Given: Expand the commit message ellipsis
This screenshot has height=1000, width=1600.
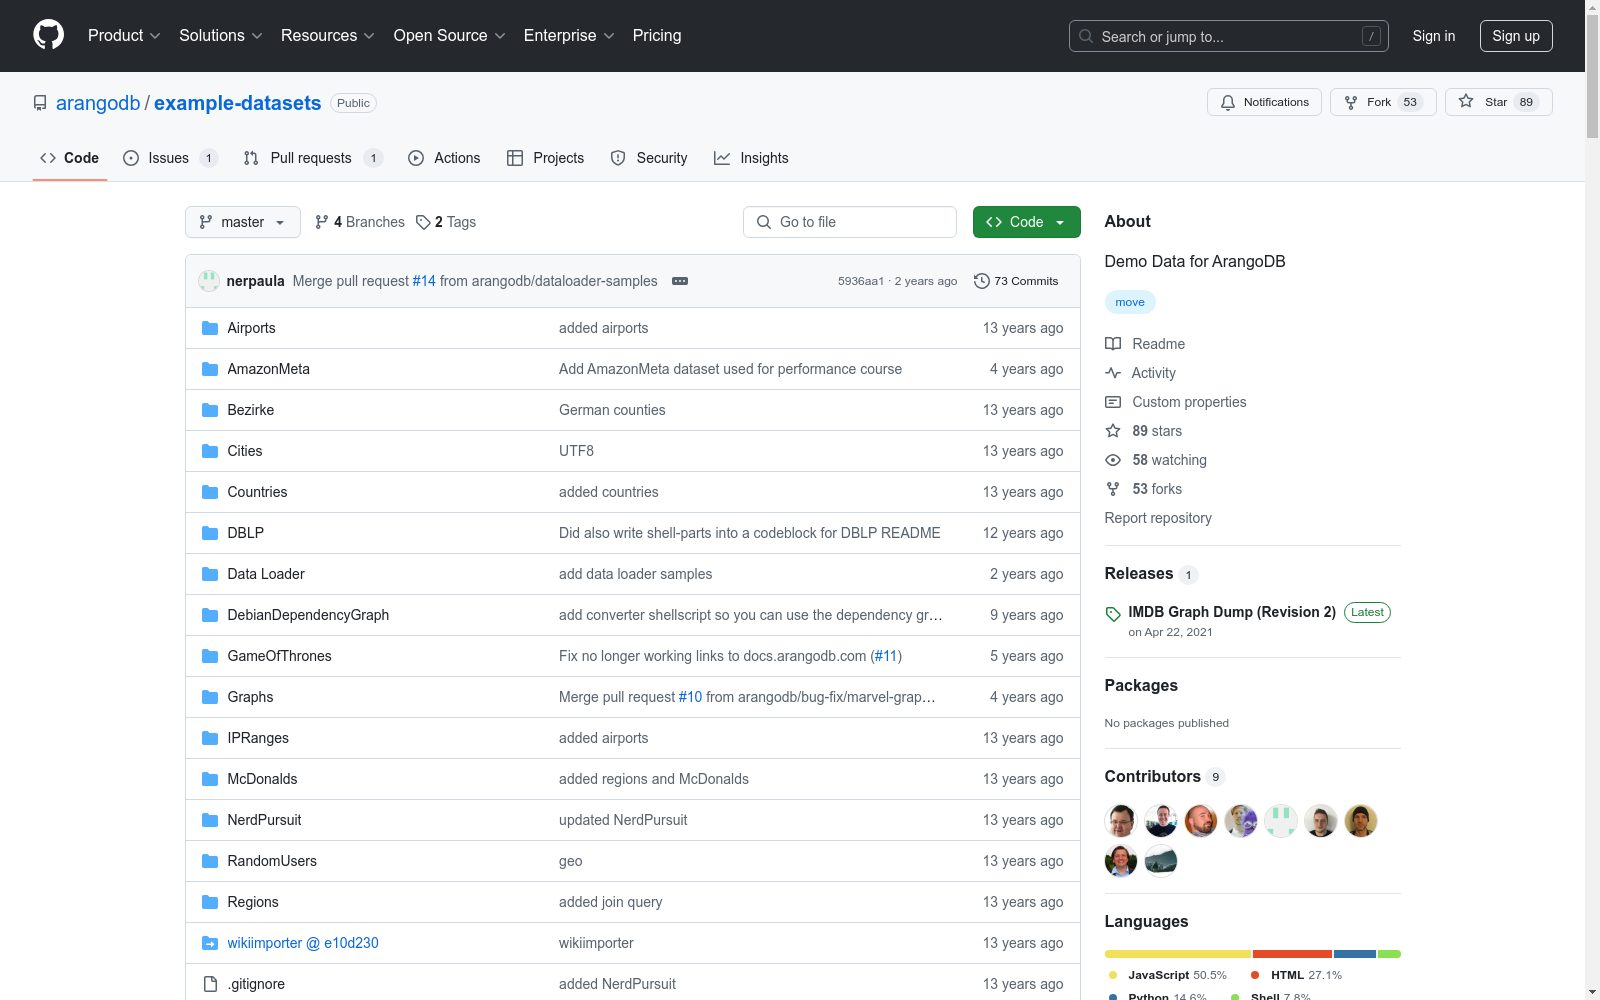Looking at the screenshot, I should pyautogui.click(x=680, y=281).
